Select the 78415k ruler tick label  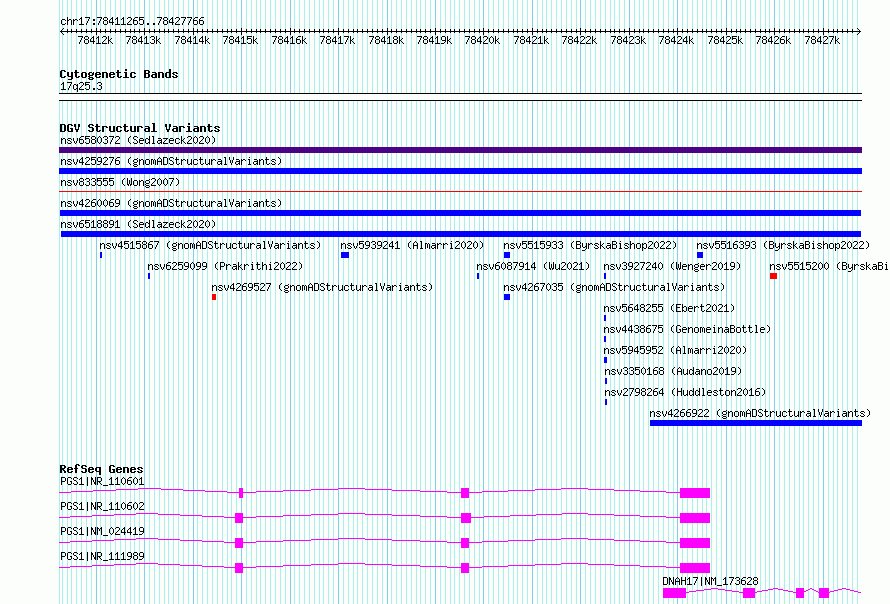pyautogui.click(x=240, y=40)
